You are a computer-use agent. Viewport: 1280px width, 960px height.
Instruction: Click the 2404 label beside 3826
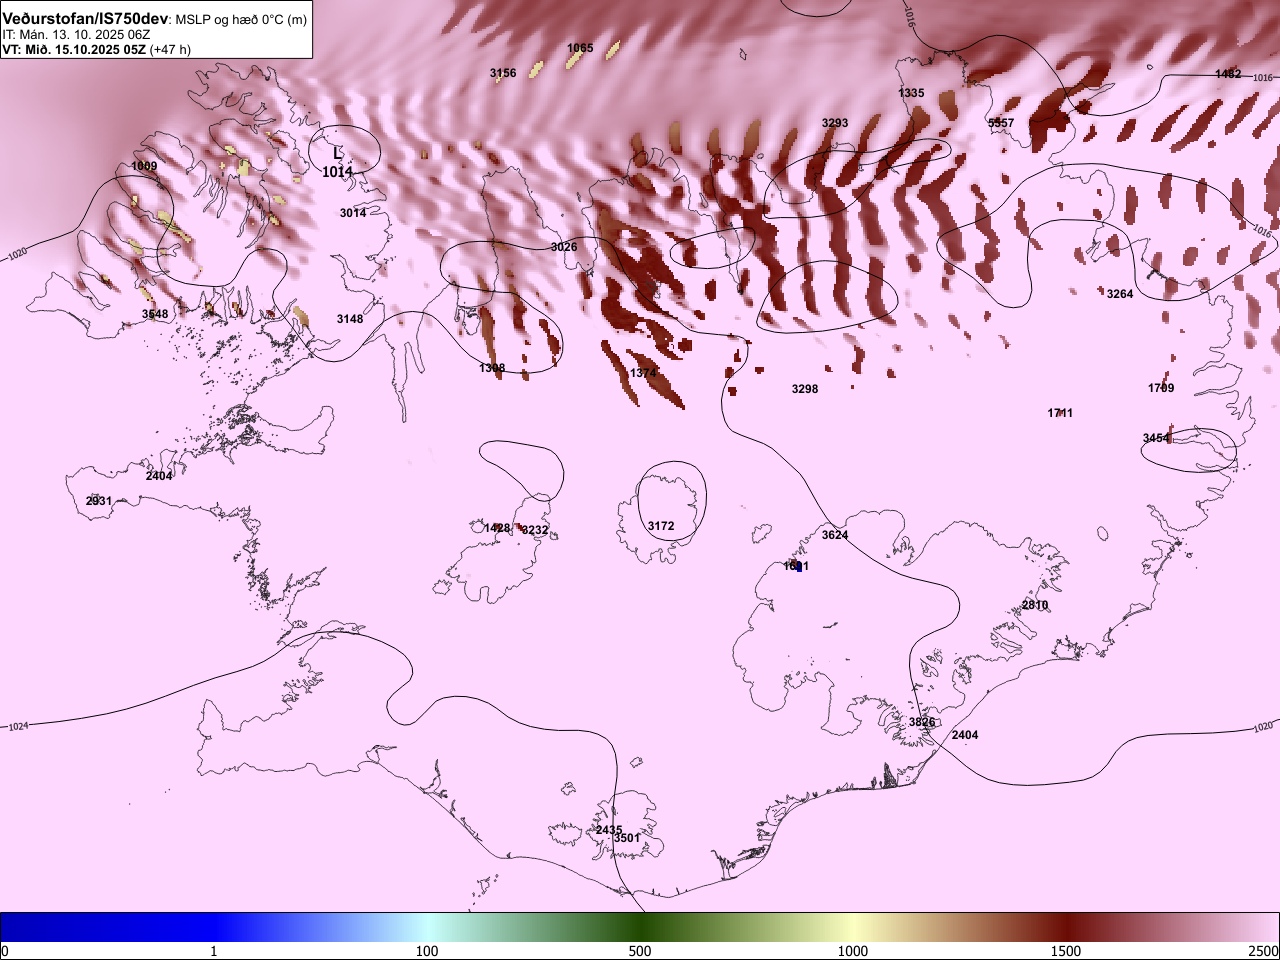(x=965, y=735)
